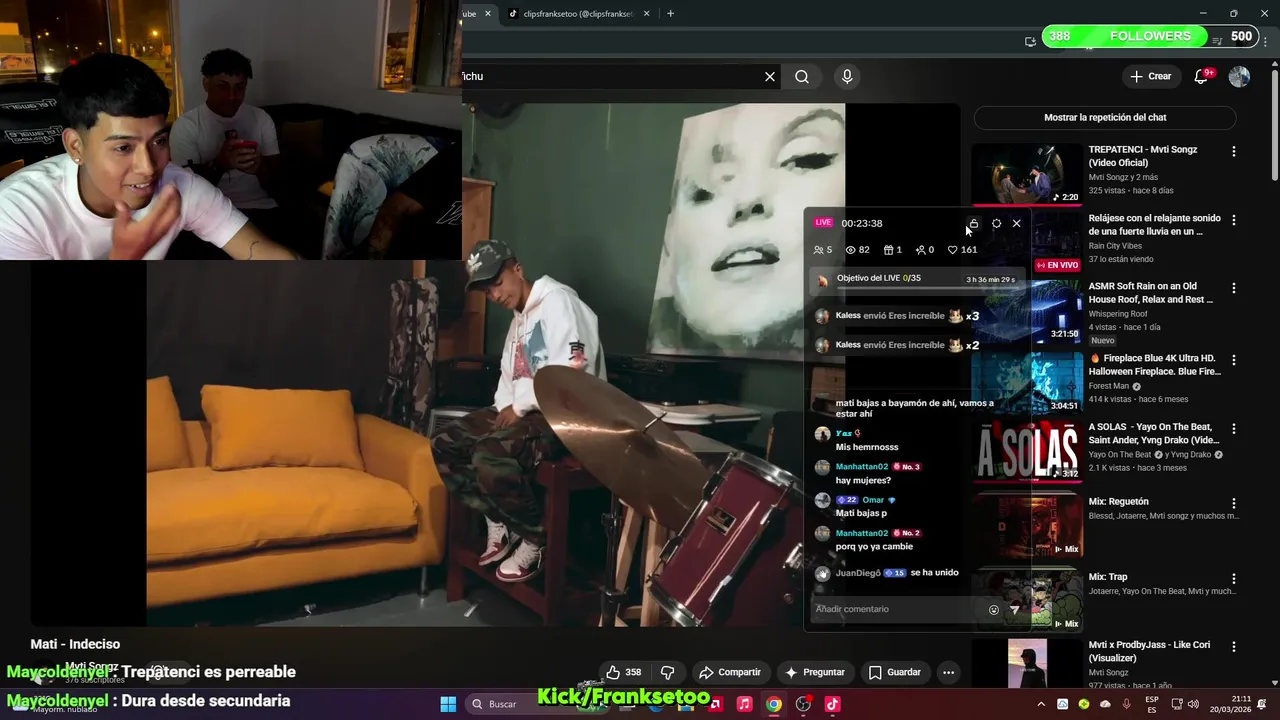Viewport: 1280px width, 720px height.
Task: Show hidden system tray icons
Action: tap(1041, 704)
